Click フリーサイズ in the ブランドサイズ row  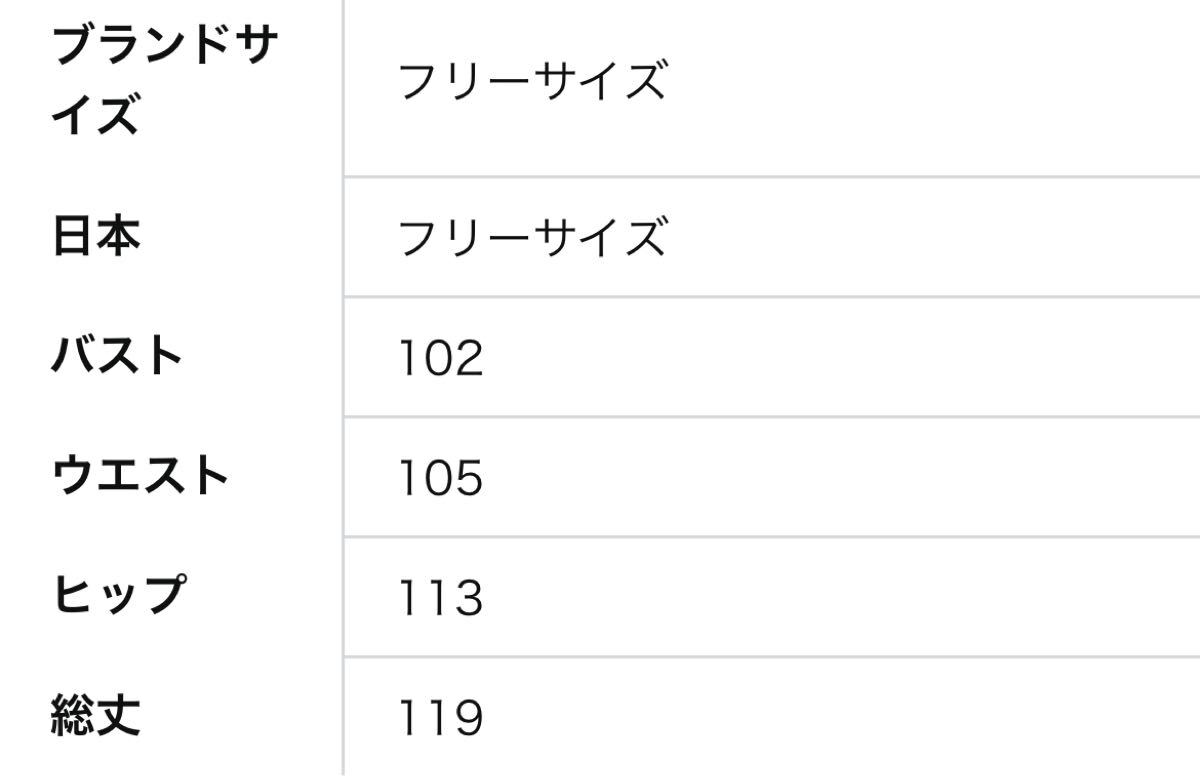tap(532, 82)
